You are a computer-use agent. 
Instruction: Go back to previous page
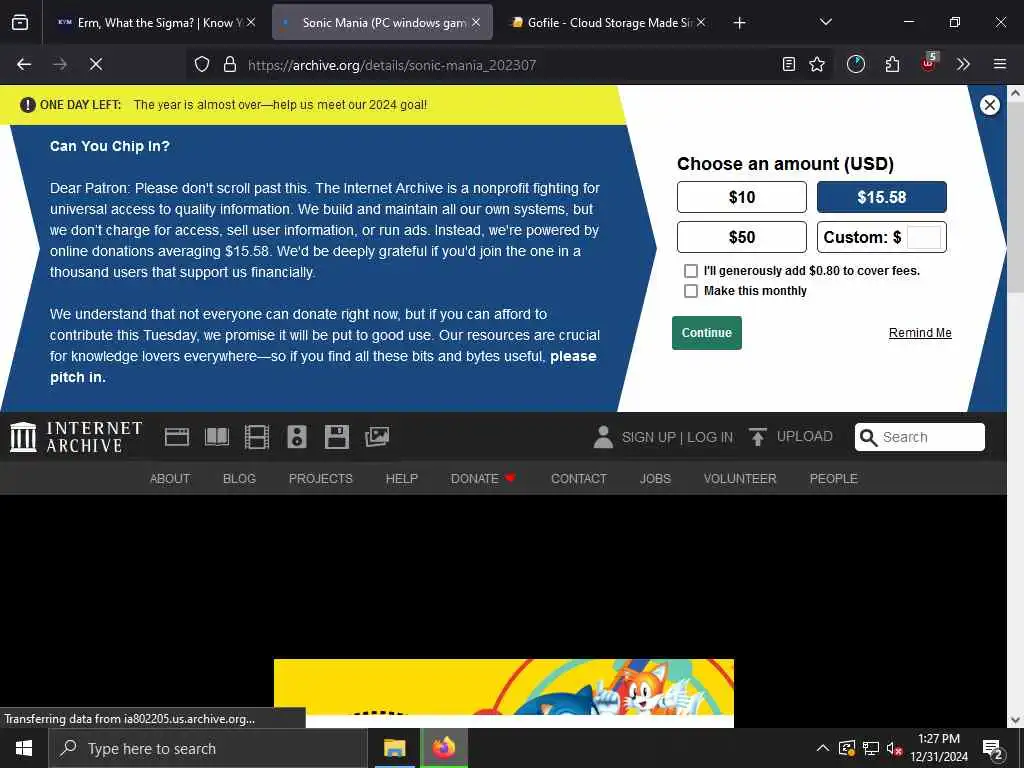[x=24, y=64]
